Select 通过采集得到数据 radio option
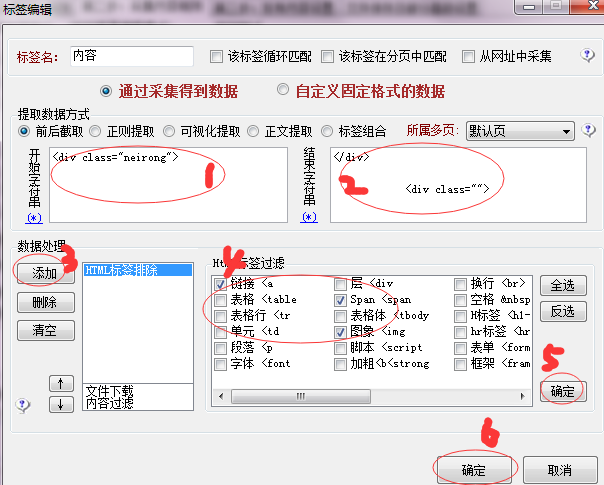604x485 pixels. (x=106, y=91)
